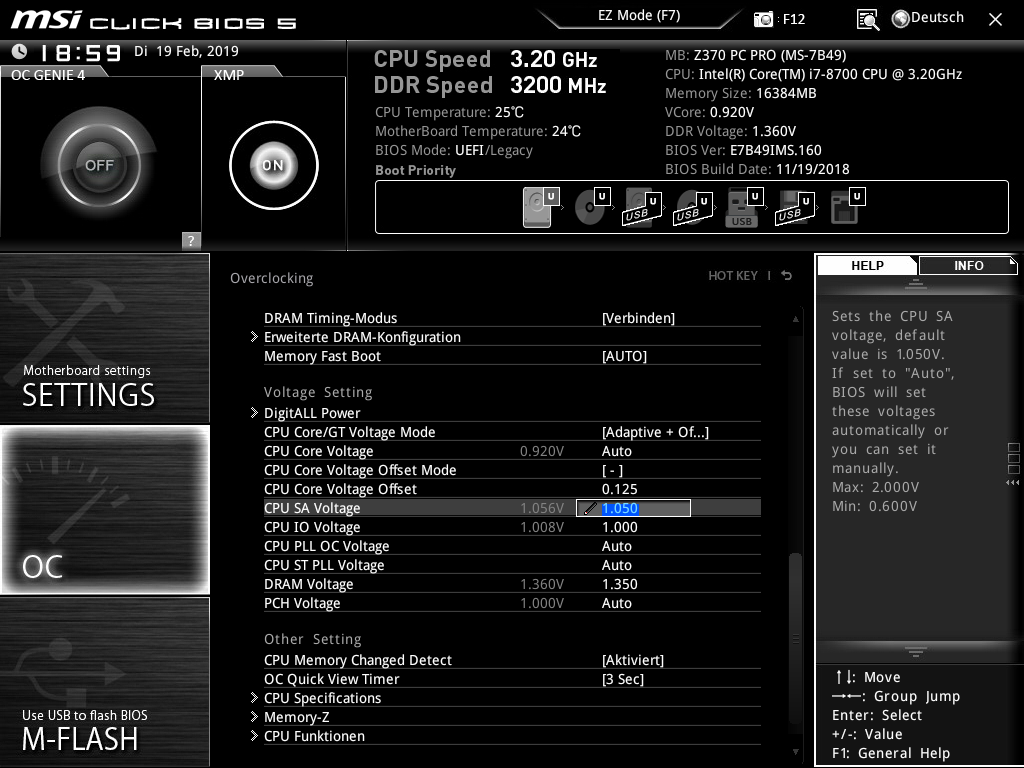Click the hard disk boot priority icon
Image resolution: width=1024 pixels, height=768 pixels.
coord(541,207)
